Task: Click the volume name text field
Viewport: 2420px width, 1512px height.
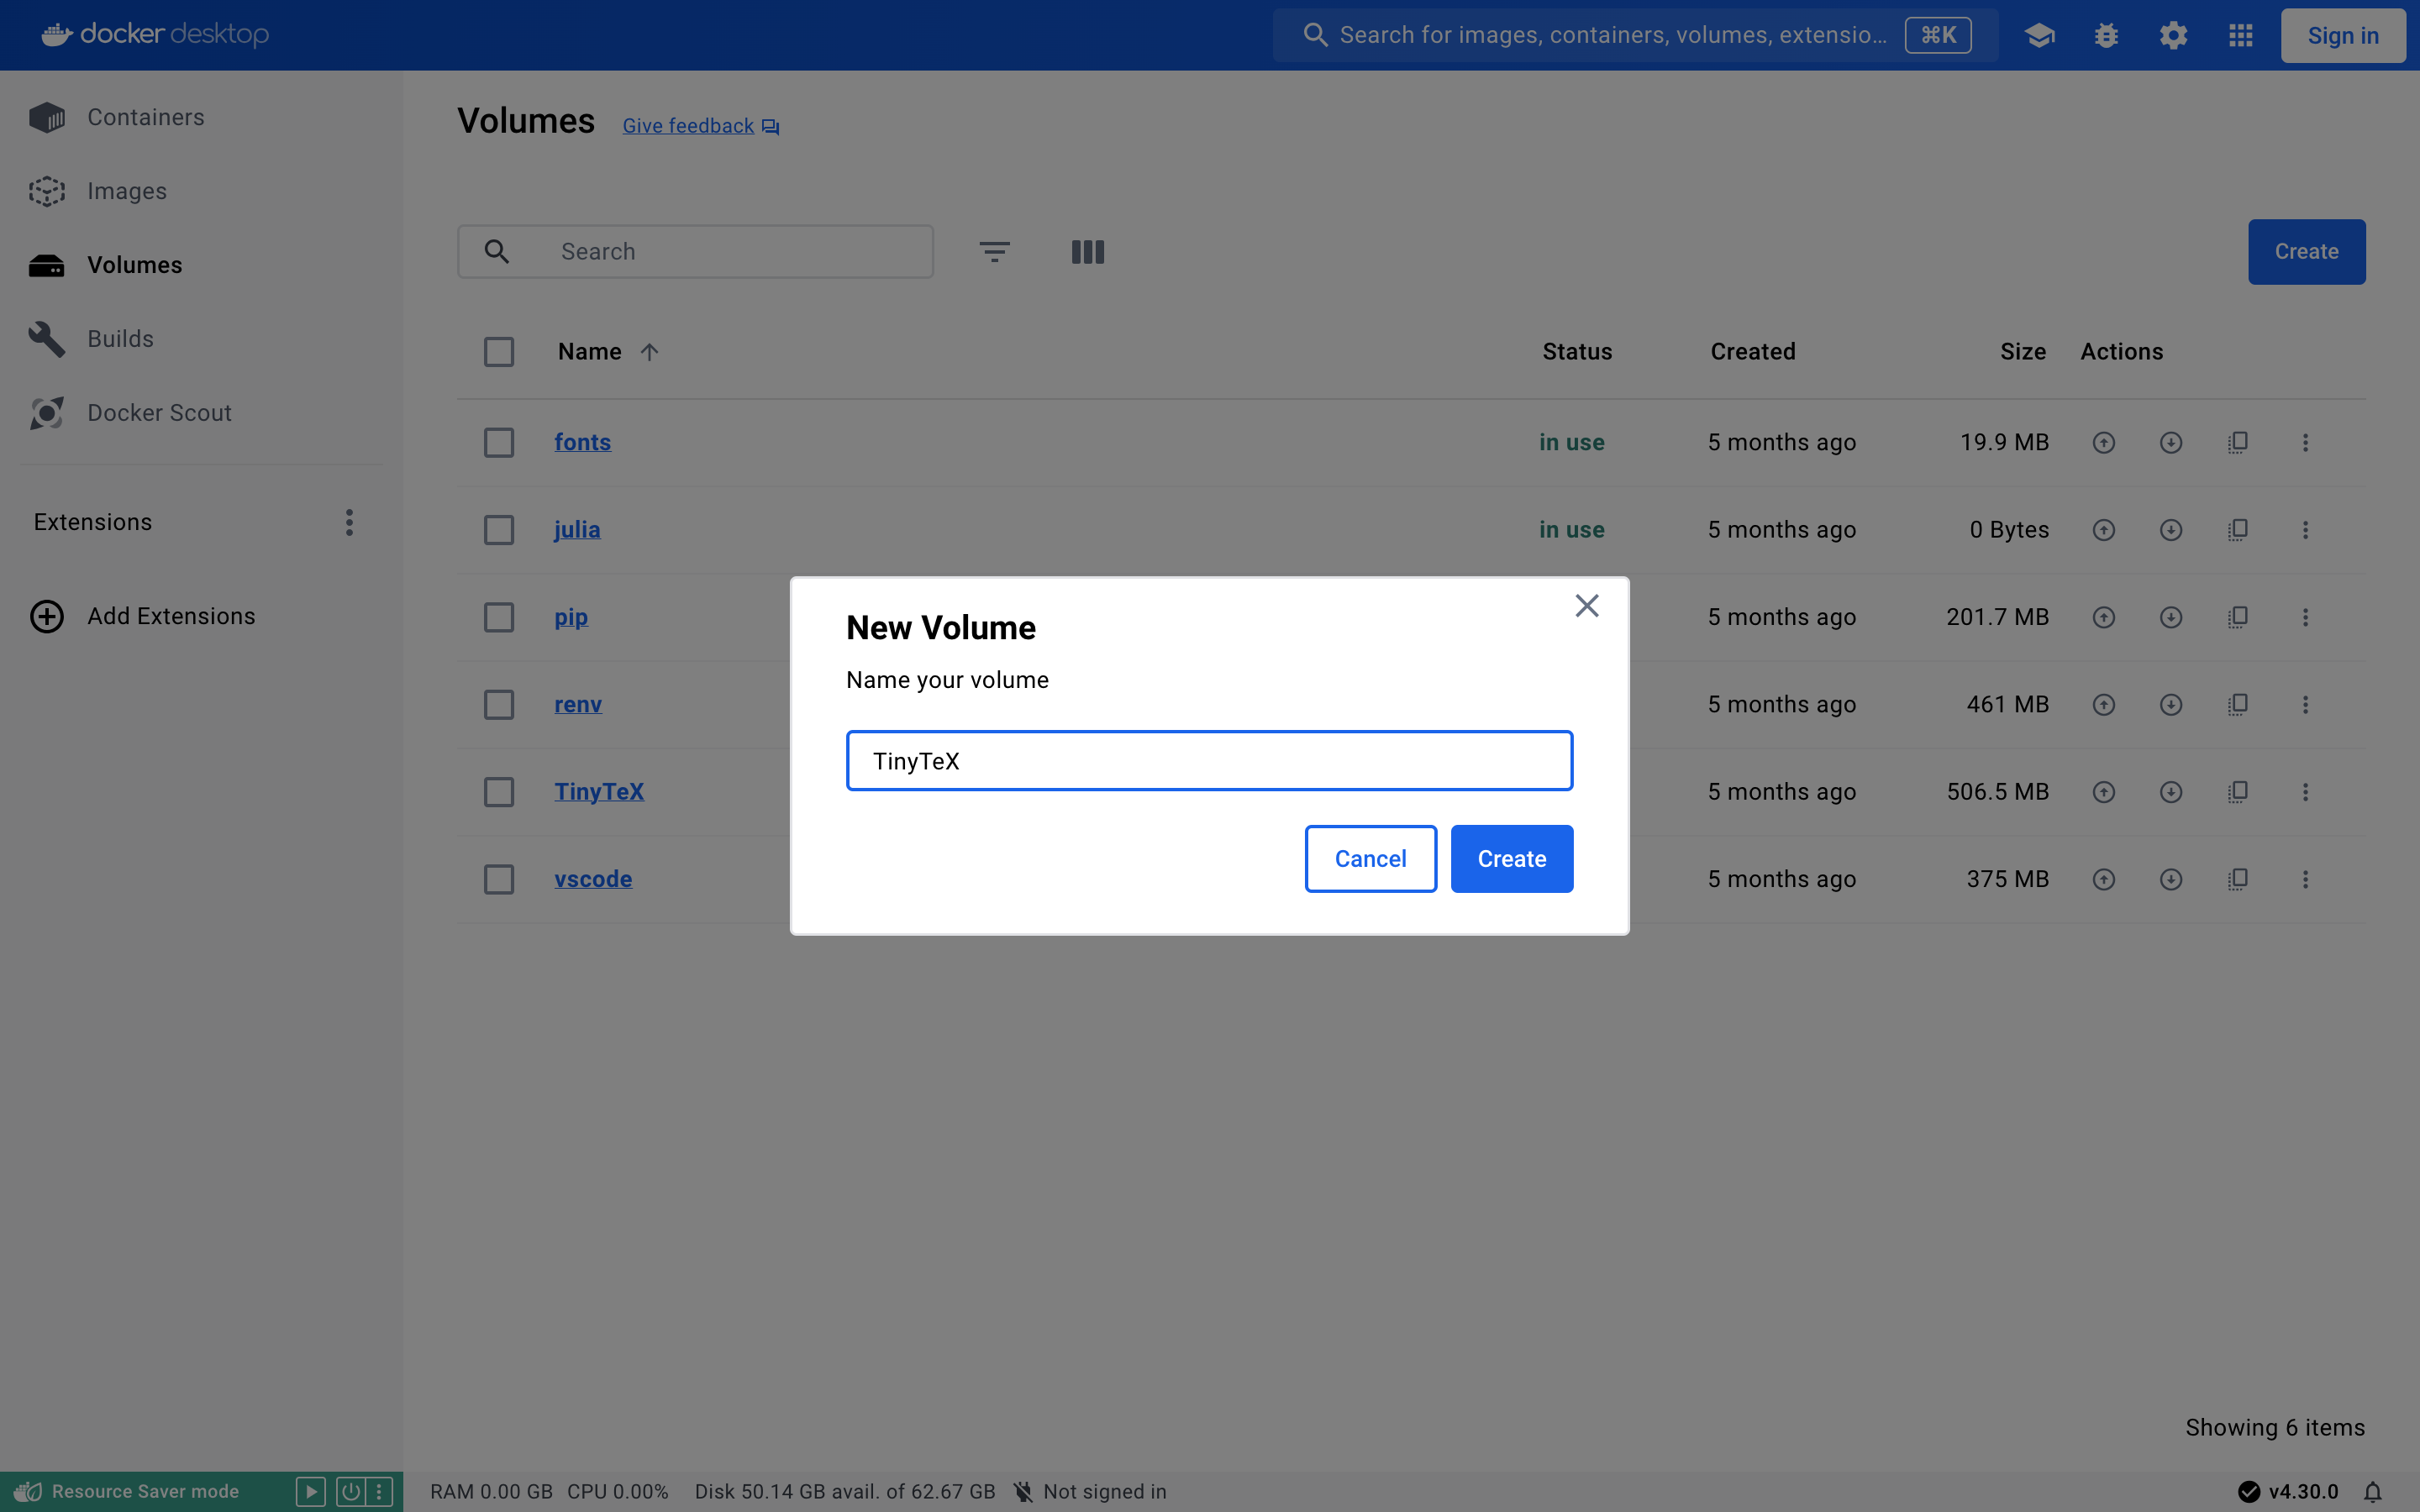Action: 1209,761
